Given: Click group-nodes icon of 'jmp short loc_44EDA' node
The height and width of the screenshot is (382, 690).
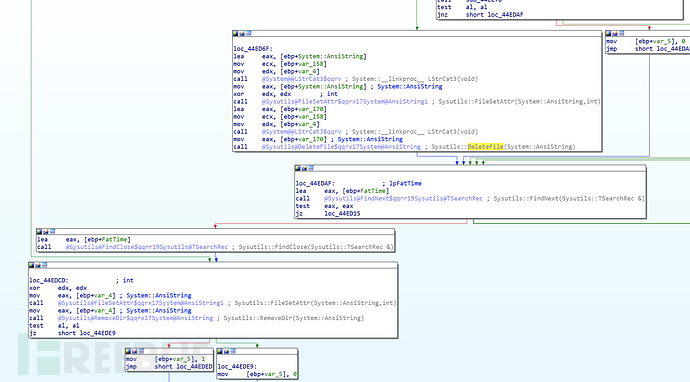Looking at the screenshot, I should [621, 33].
